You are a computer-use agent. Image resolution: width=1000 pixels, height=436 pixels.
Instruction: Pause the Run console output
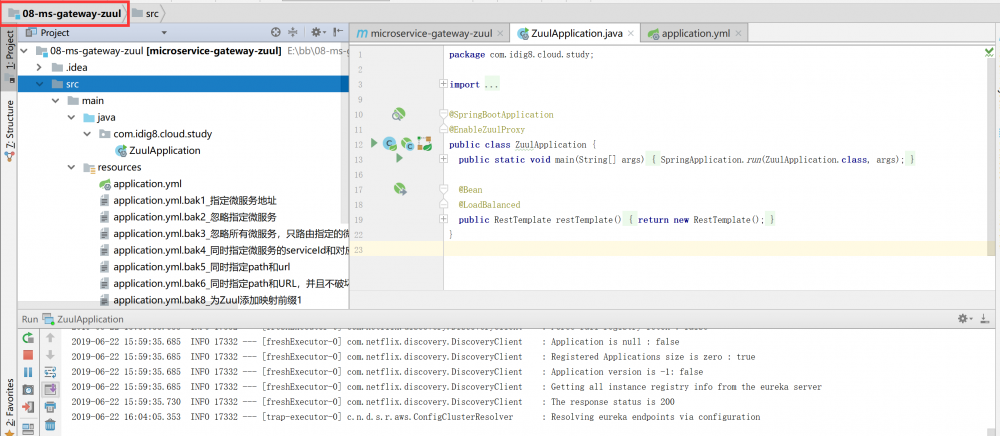point(28,372)
